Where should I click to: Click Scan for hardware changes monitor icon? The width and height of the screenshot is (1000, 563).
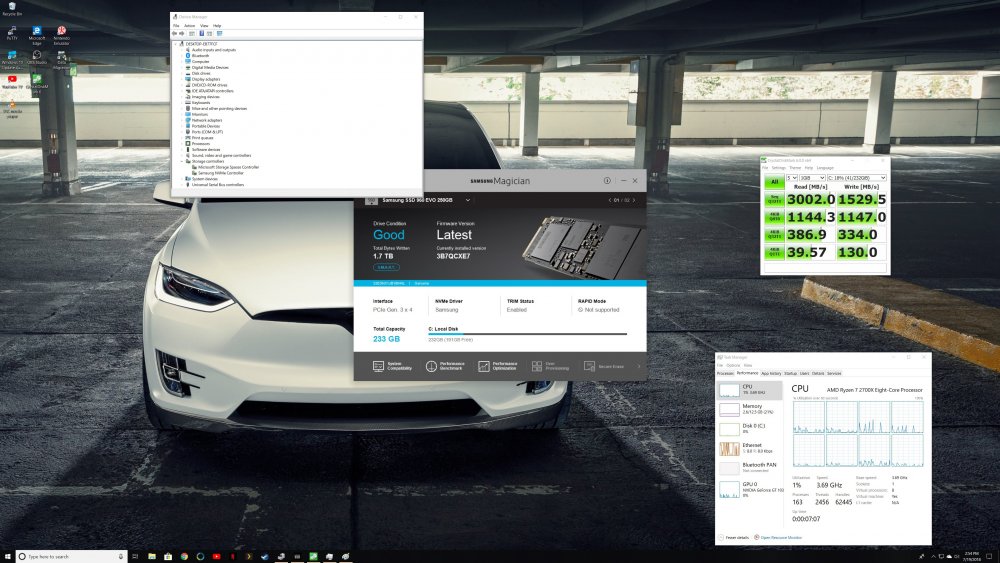click(219, 33)
